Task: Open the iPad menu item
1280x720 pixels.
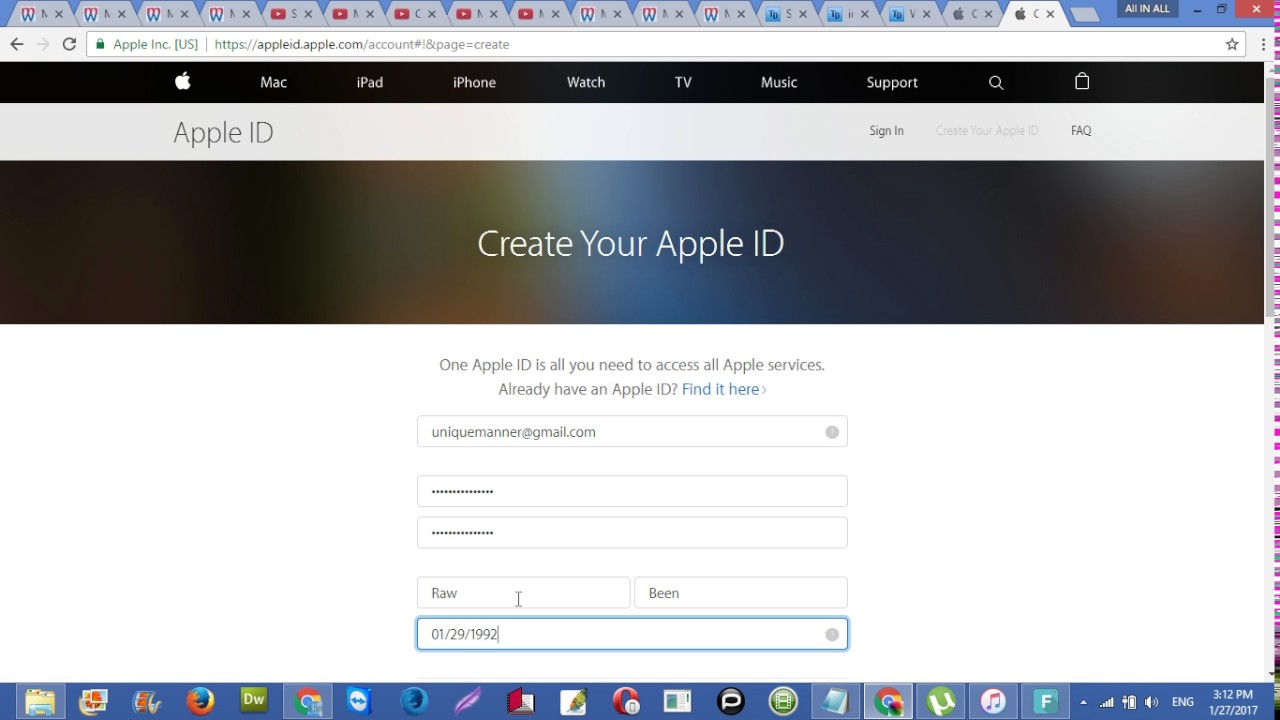Action: coord(370,82)
